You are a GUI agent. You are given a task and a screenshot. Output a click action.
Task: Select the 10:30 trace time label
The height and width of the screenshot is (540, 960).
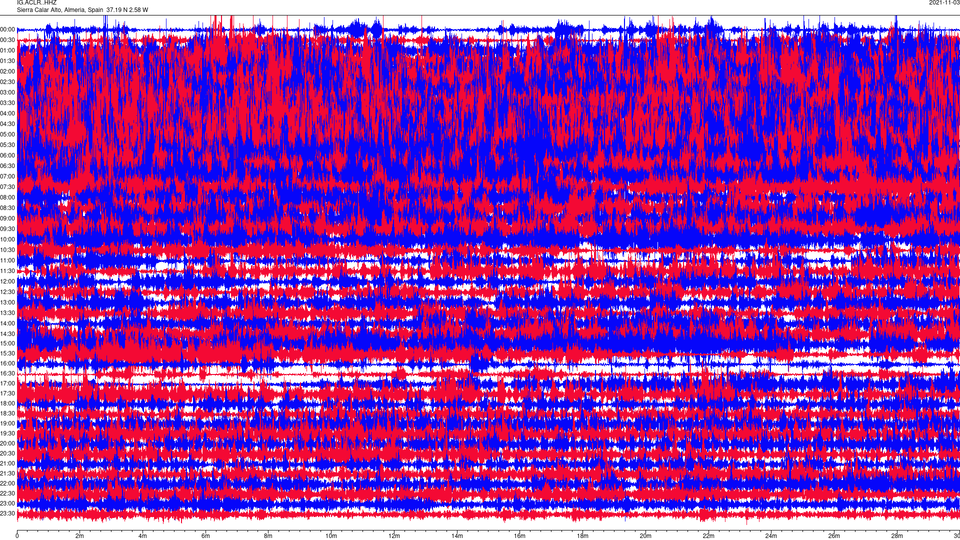pos(7,250)
